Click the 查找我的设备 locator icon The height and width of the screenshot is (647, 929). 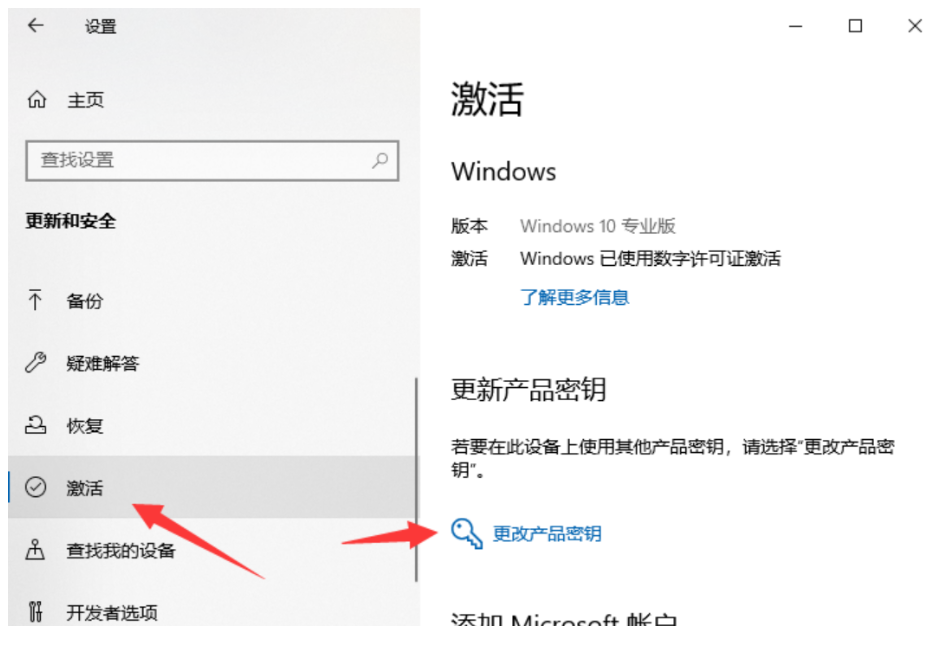[35, 550]
